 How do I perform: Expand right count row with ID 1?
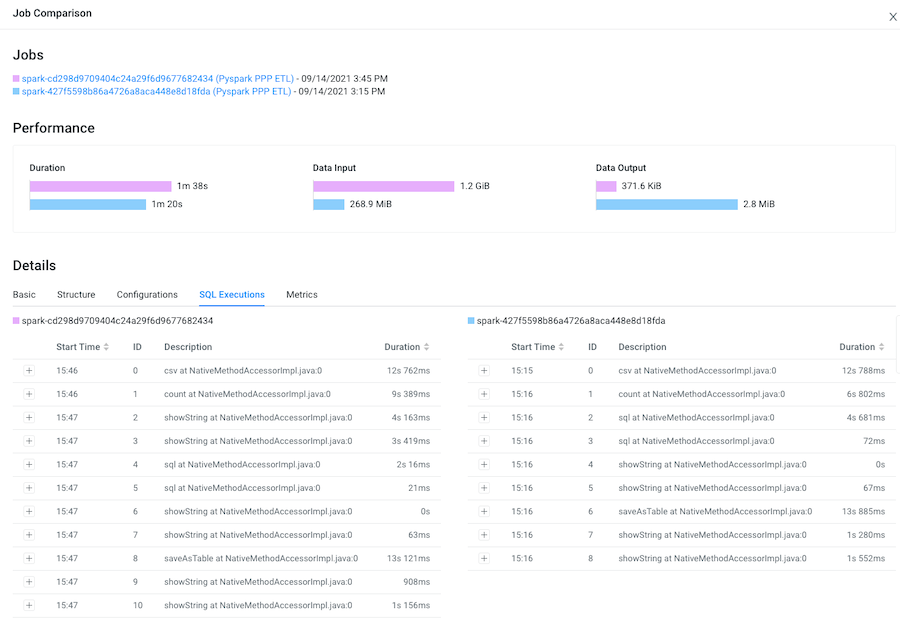click(x=484, y=394)
